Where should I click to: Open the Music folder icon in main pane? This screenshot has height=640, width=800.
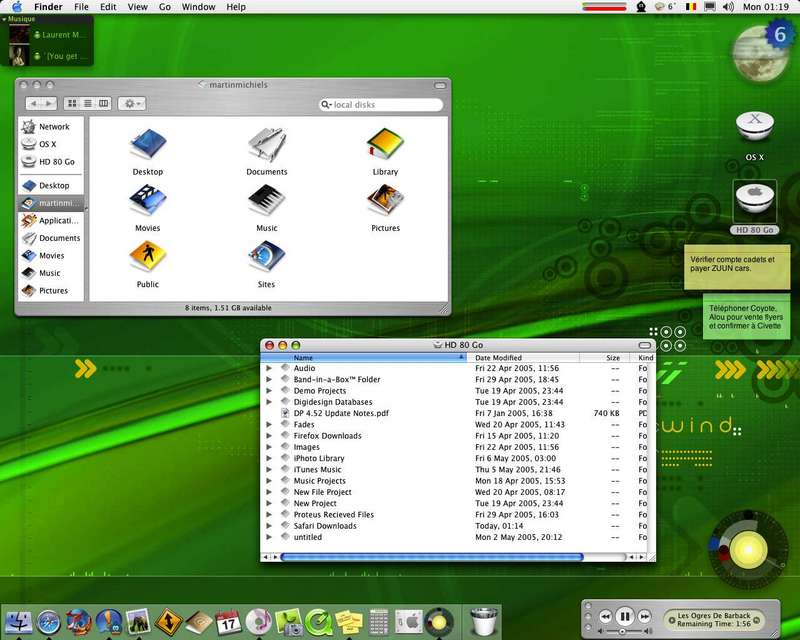(267, 201)
